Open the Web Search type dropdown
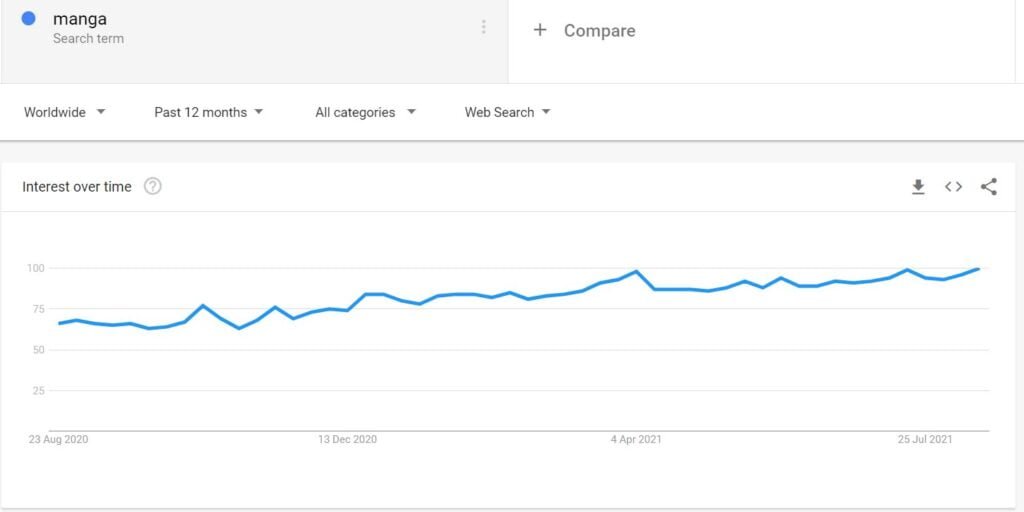The height and width of the screenshot is (512, 1024). point(507,112)
